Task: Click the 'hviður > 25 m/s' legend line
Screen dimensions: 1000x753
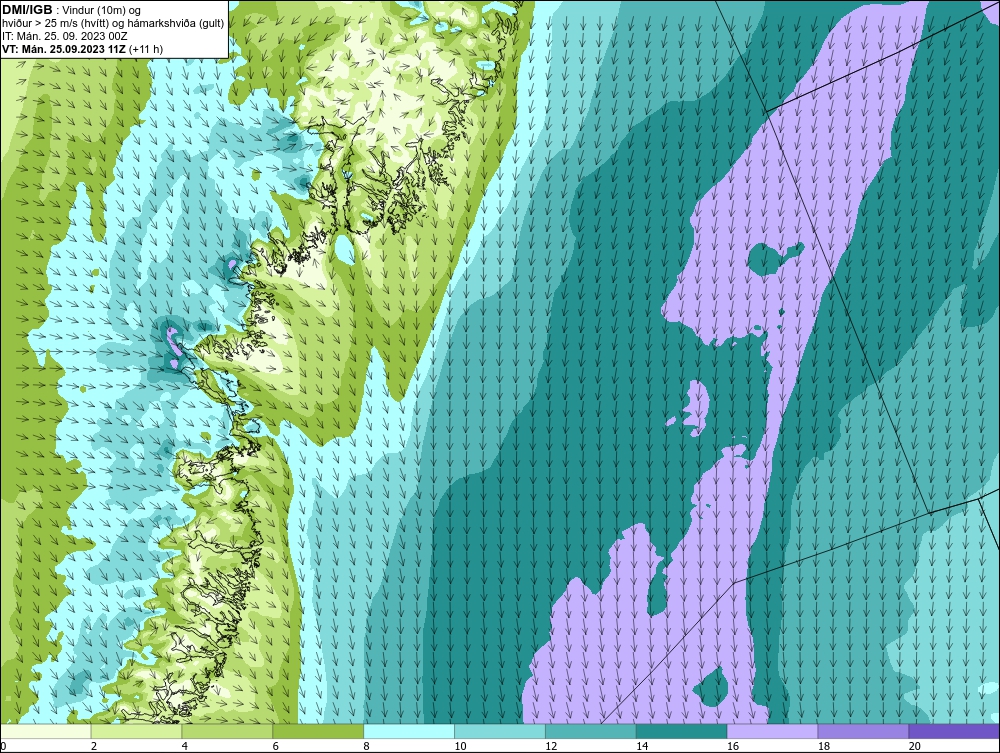Action: click(113, 24)
